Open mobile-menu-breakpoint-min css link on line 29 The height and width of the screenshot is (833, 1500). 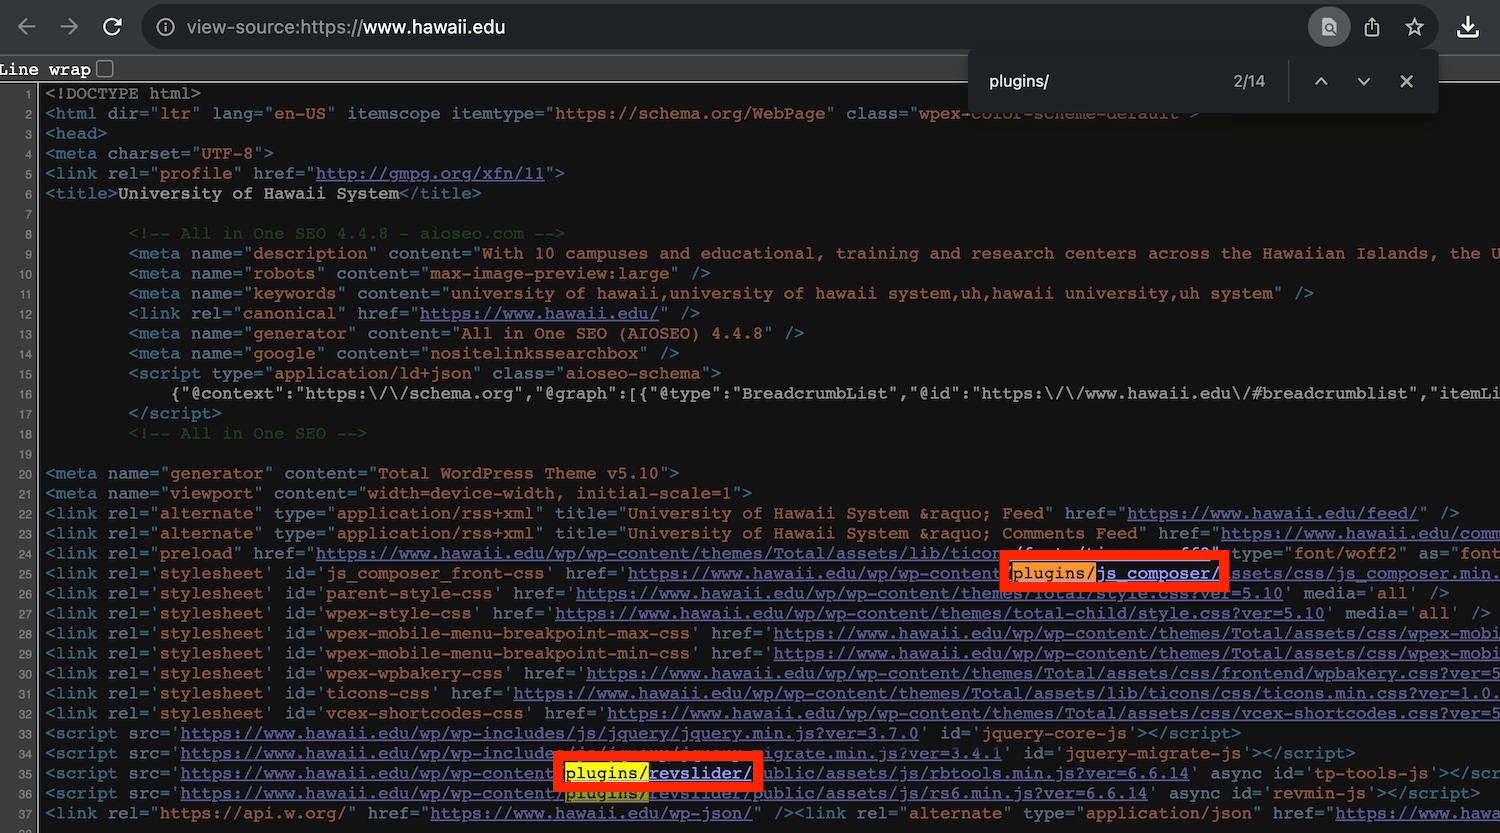(1136, 653)
